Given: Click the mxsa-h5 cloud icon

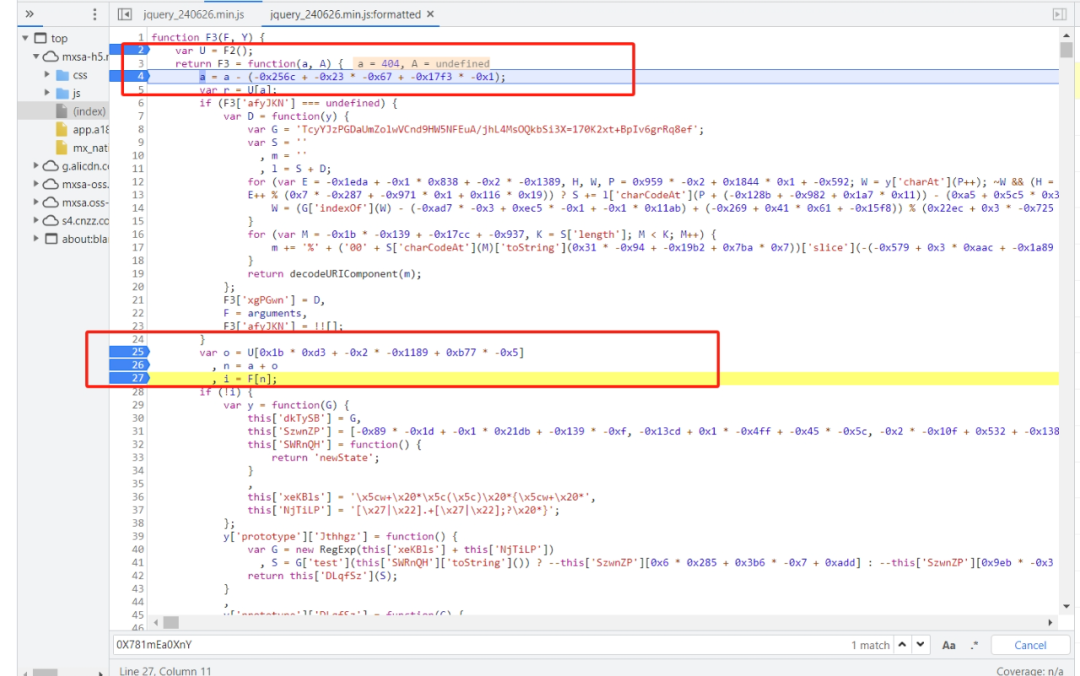Looking at the screenshot, I should coord(51,57).
